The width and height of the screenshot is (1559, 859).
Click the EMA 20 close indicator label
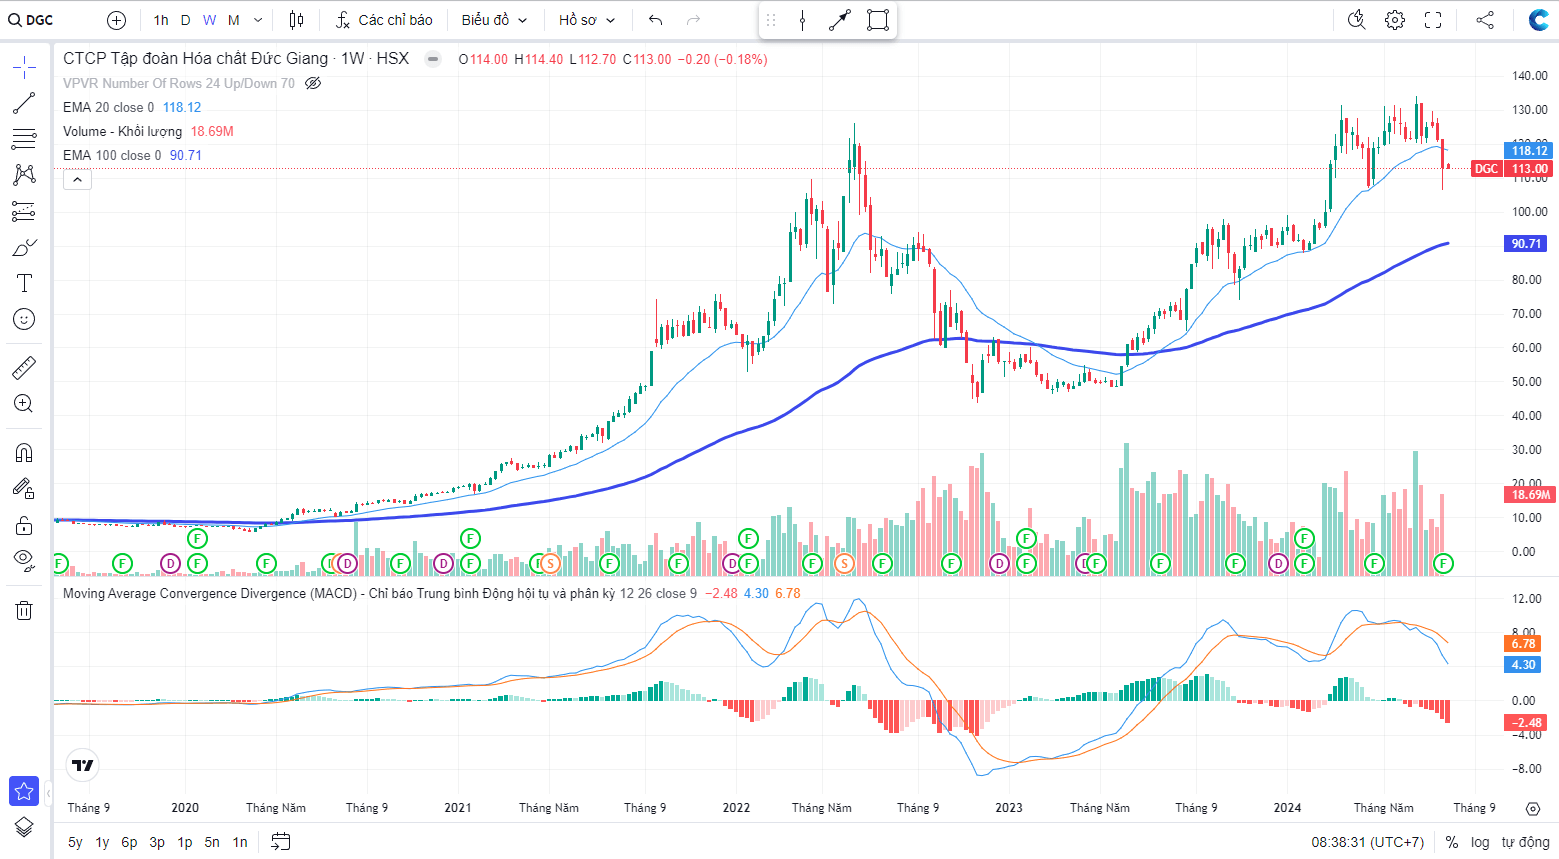click(109, 107)
